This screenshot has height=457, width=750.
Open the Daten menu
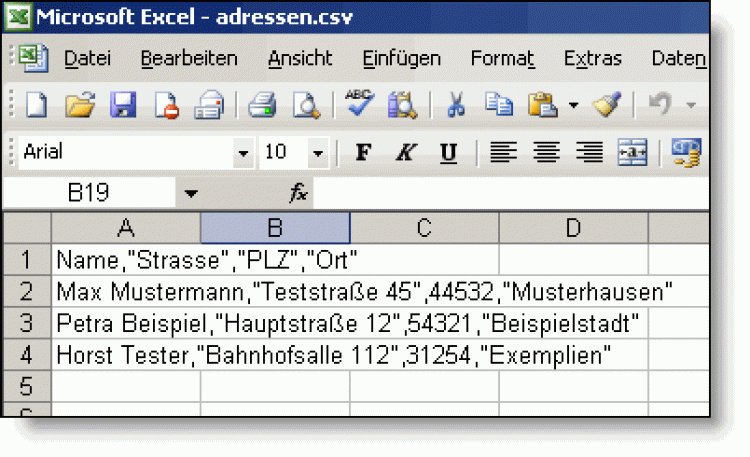click(x=679, y=58)
